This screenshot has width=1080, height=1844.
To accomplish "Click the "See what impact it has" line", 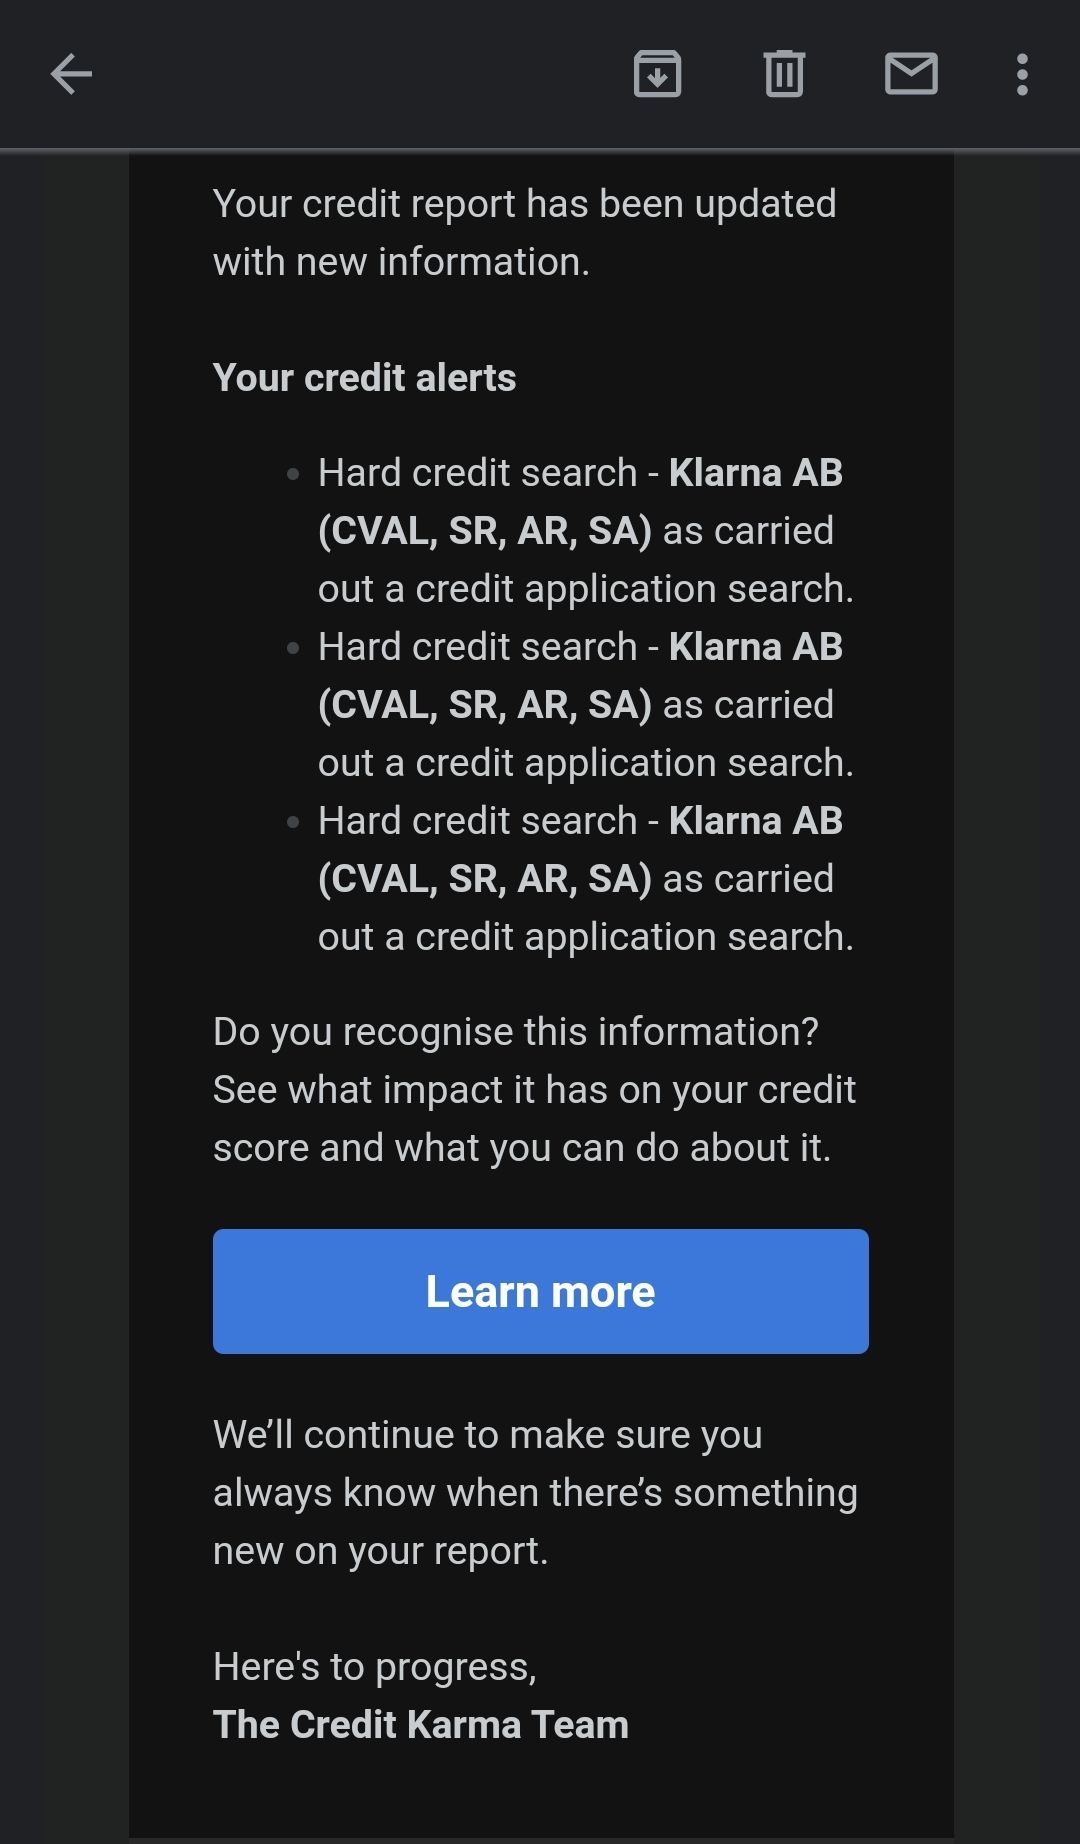I will point(534,1090).
